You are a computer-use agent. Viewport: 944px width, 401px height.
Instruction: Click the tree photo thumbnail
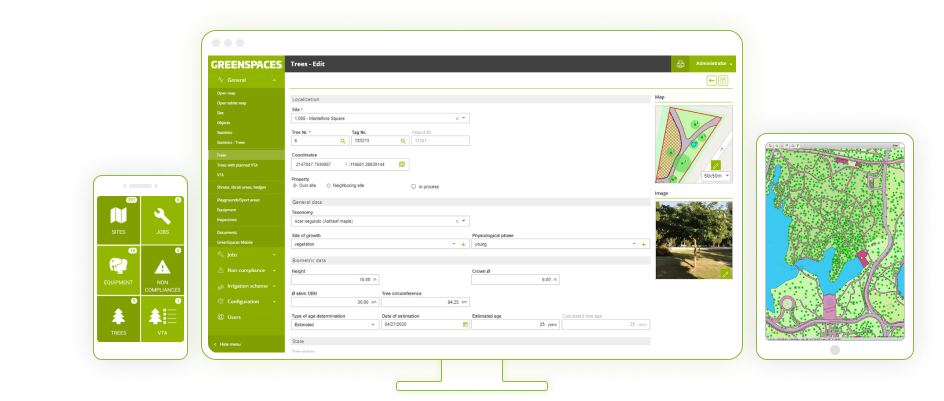692,239
